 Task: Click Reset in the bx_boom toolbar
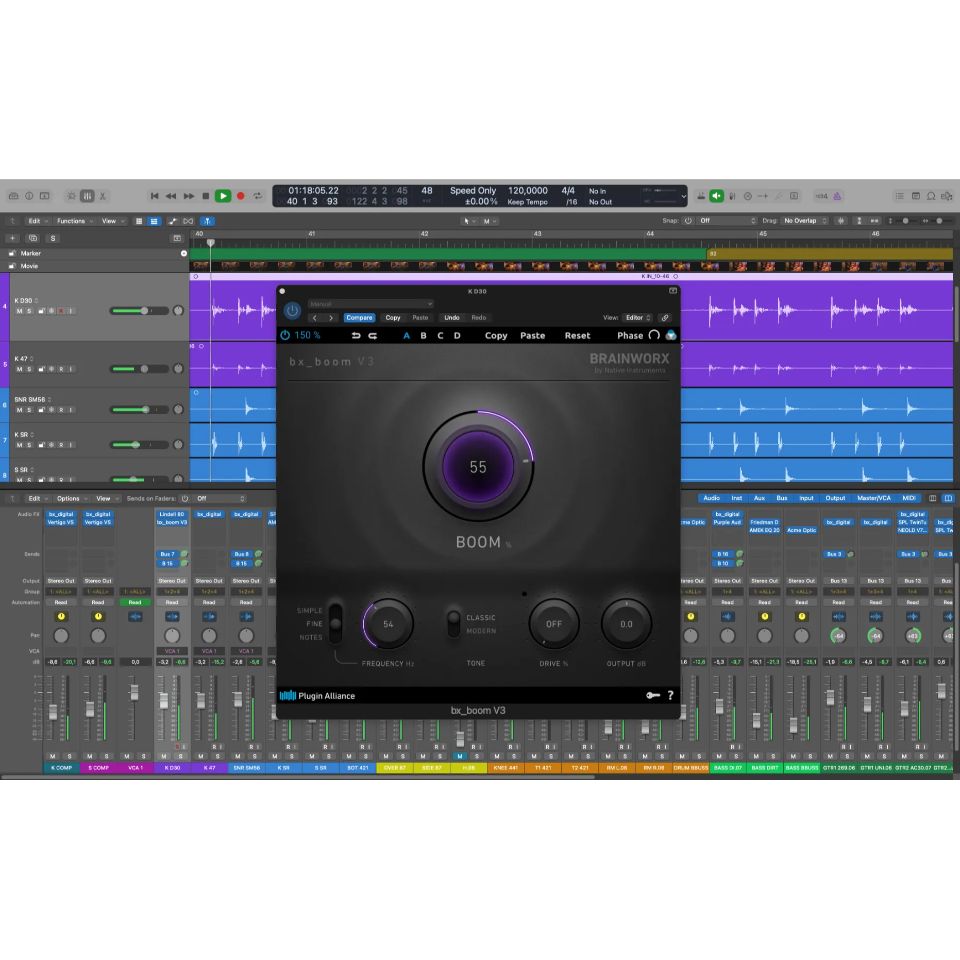[577, 336]
